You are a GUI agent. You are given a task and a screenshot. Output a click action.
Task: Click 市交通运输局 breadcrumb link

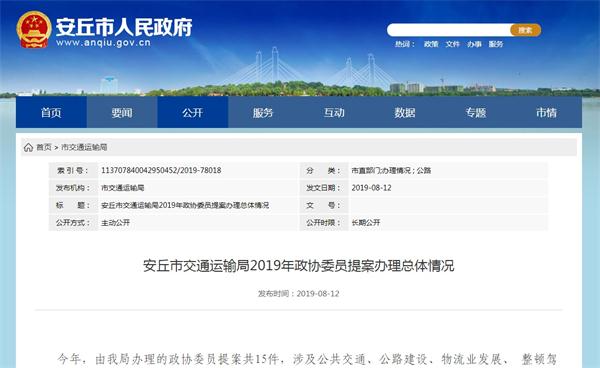pyautogui.click(x=84, y=147)
